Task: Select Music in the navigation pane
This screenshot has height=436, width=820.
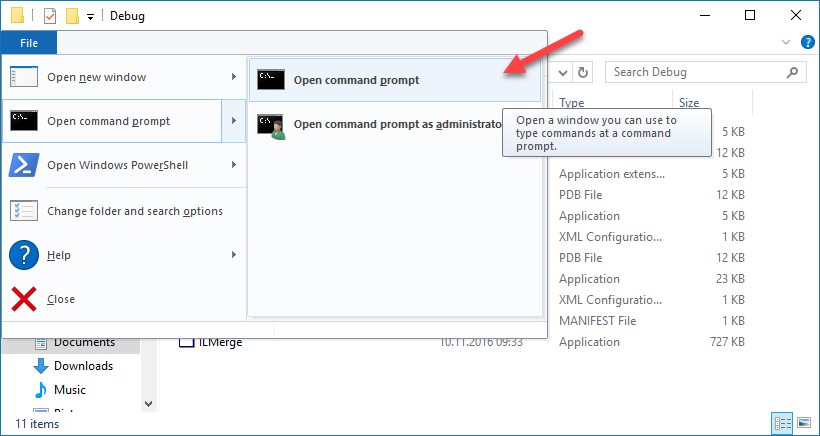Action: pyautogui.click(x=70, y=389)
